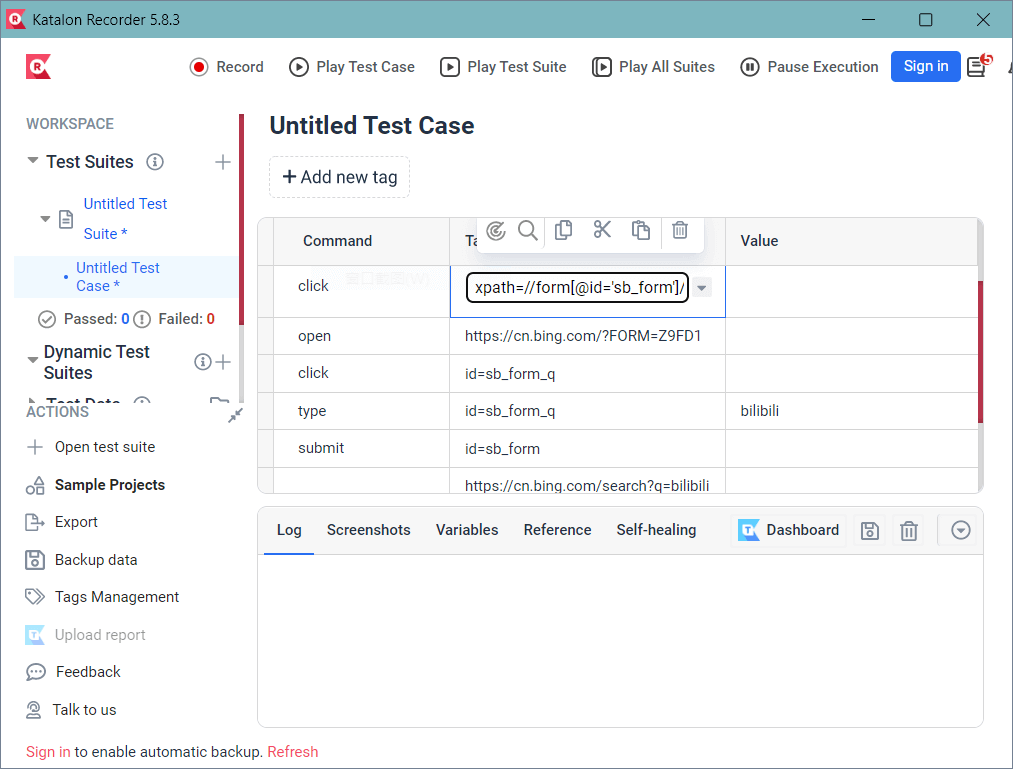Open Tags Management
The image size is (1013, 769).
pos(102,596)
